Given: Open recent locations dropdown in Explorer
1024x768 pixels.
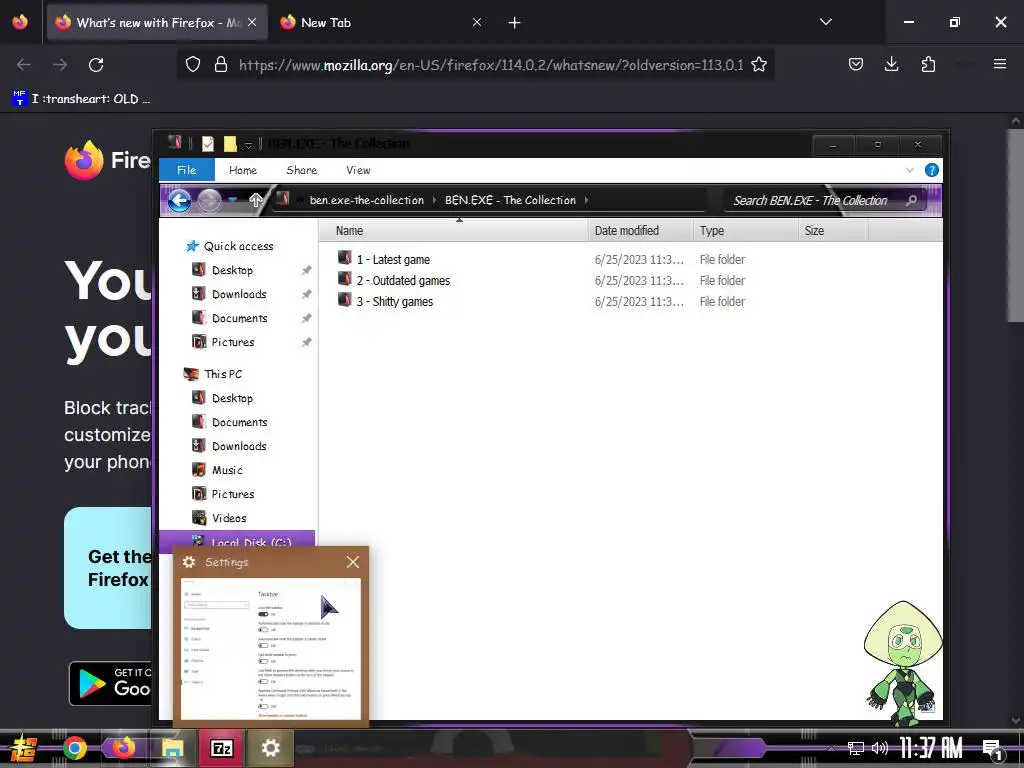Looking at the screenshot, I should coord(232,200).
